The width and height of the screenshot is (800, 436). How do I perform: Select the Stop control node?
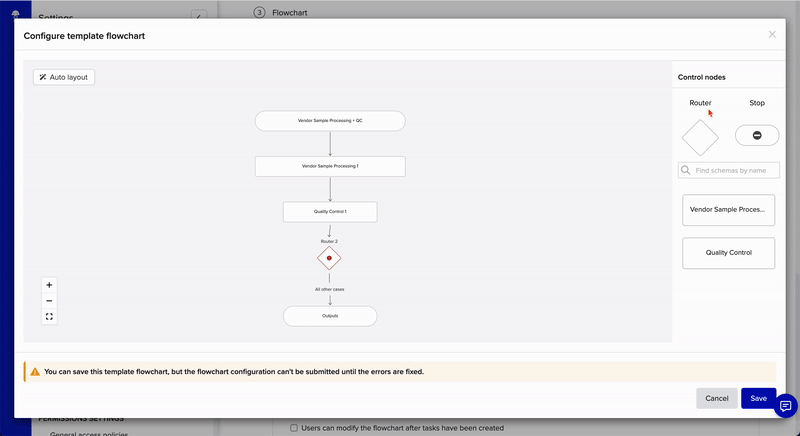[757, 135]
